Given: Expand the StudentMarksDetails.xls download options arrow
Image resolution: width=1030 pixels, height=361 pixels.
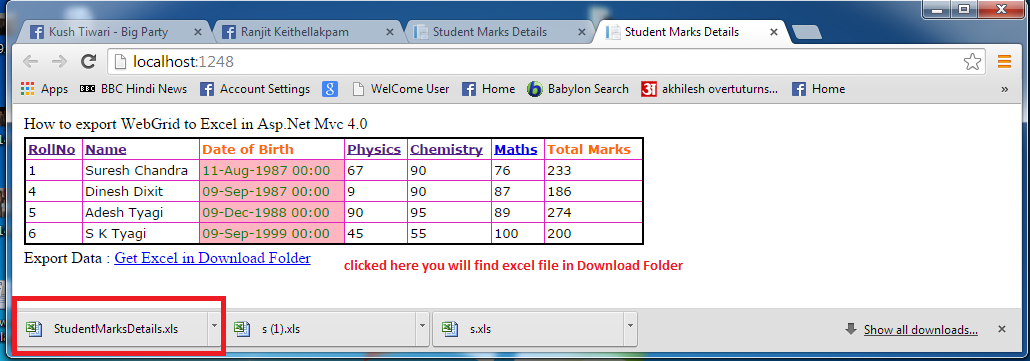Looking at the screenshot, I should pos(213,325).
